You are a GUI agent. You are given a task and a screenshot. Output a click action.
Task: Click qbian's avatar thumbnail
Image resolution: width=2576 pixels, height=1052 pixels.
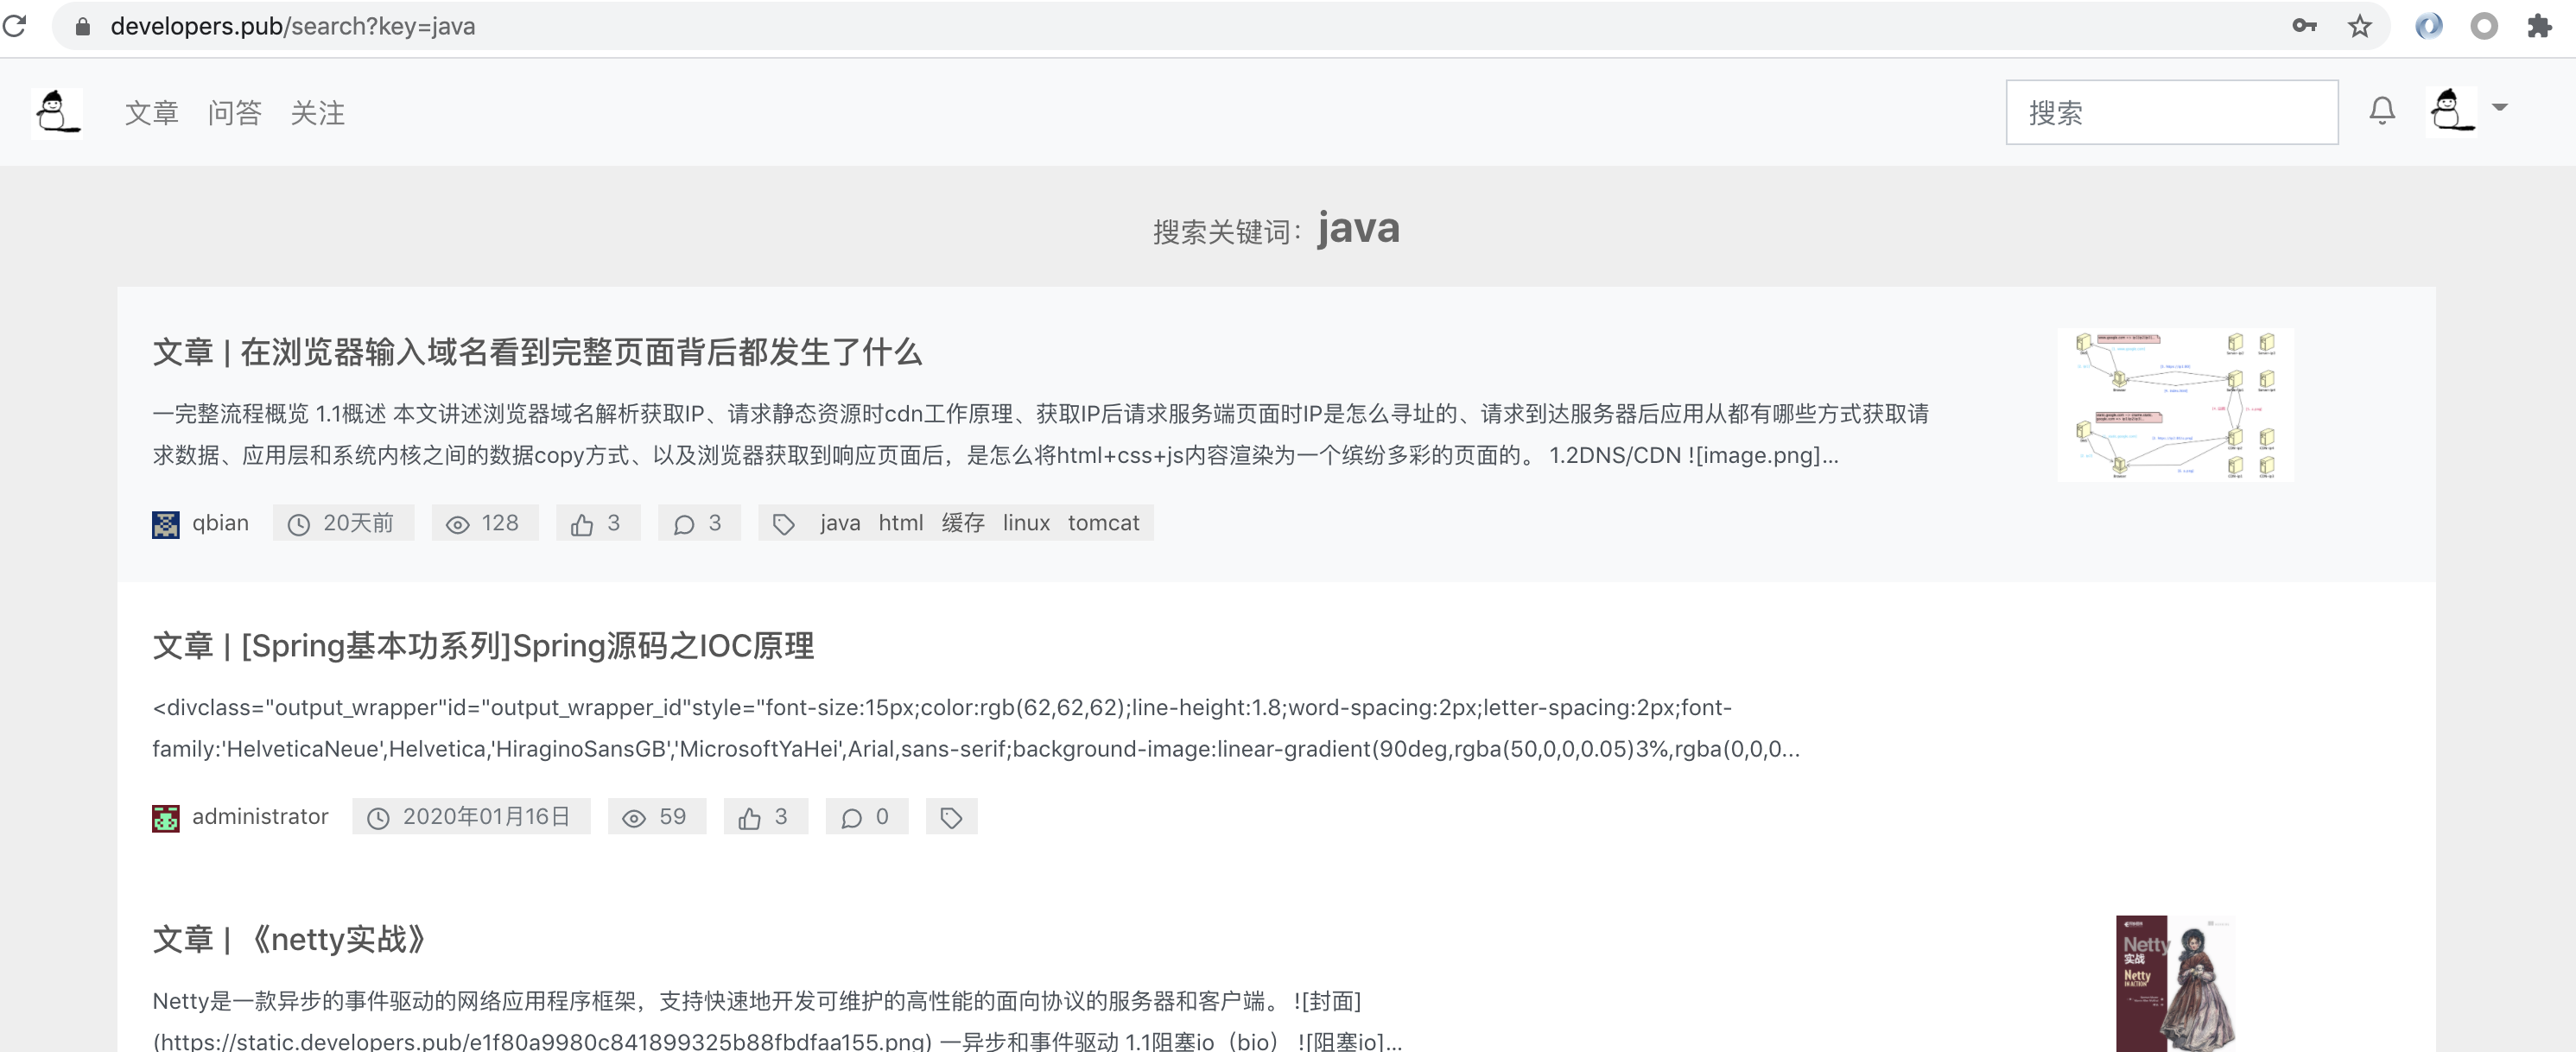pyautogui.click(x=166, y=522)
